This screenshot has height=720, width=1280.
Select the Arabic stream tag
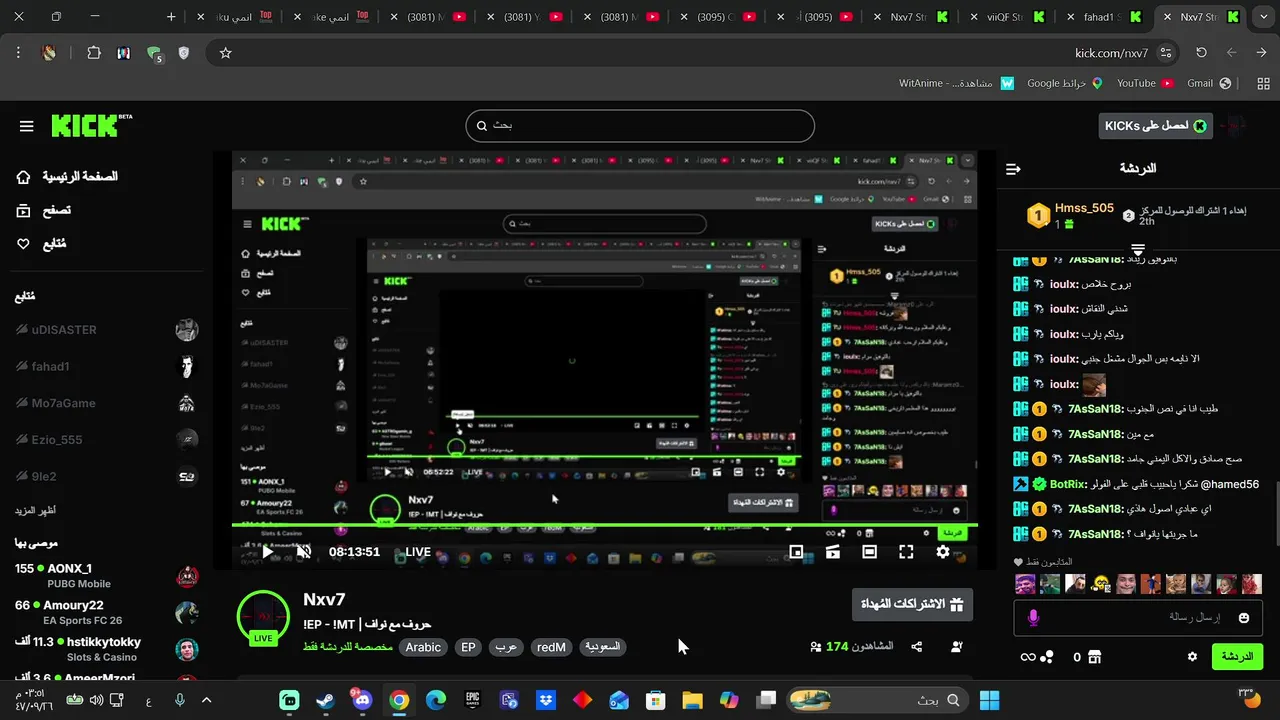423,647
